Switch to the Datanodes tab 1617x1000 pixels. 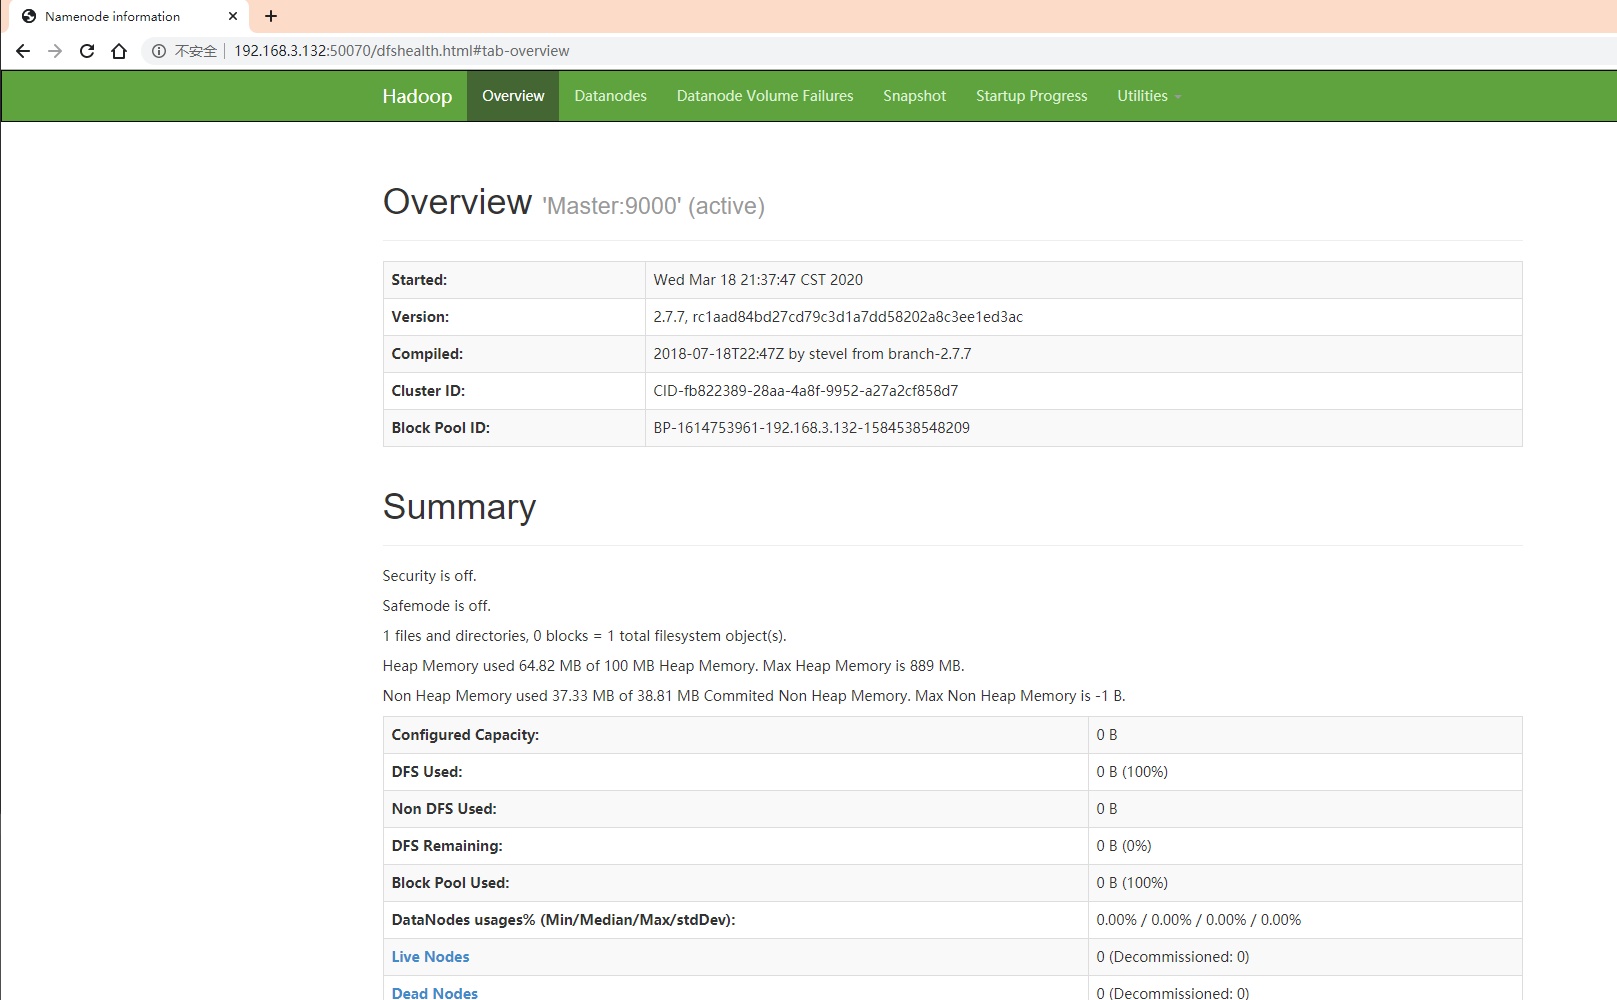pyautogui.click(x=610, y=96)
